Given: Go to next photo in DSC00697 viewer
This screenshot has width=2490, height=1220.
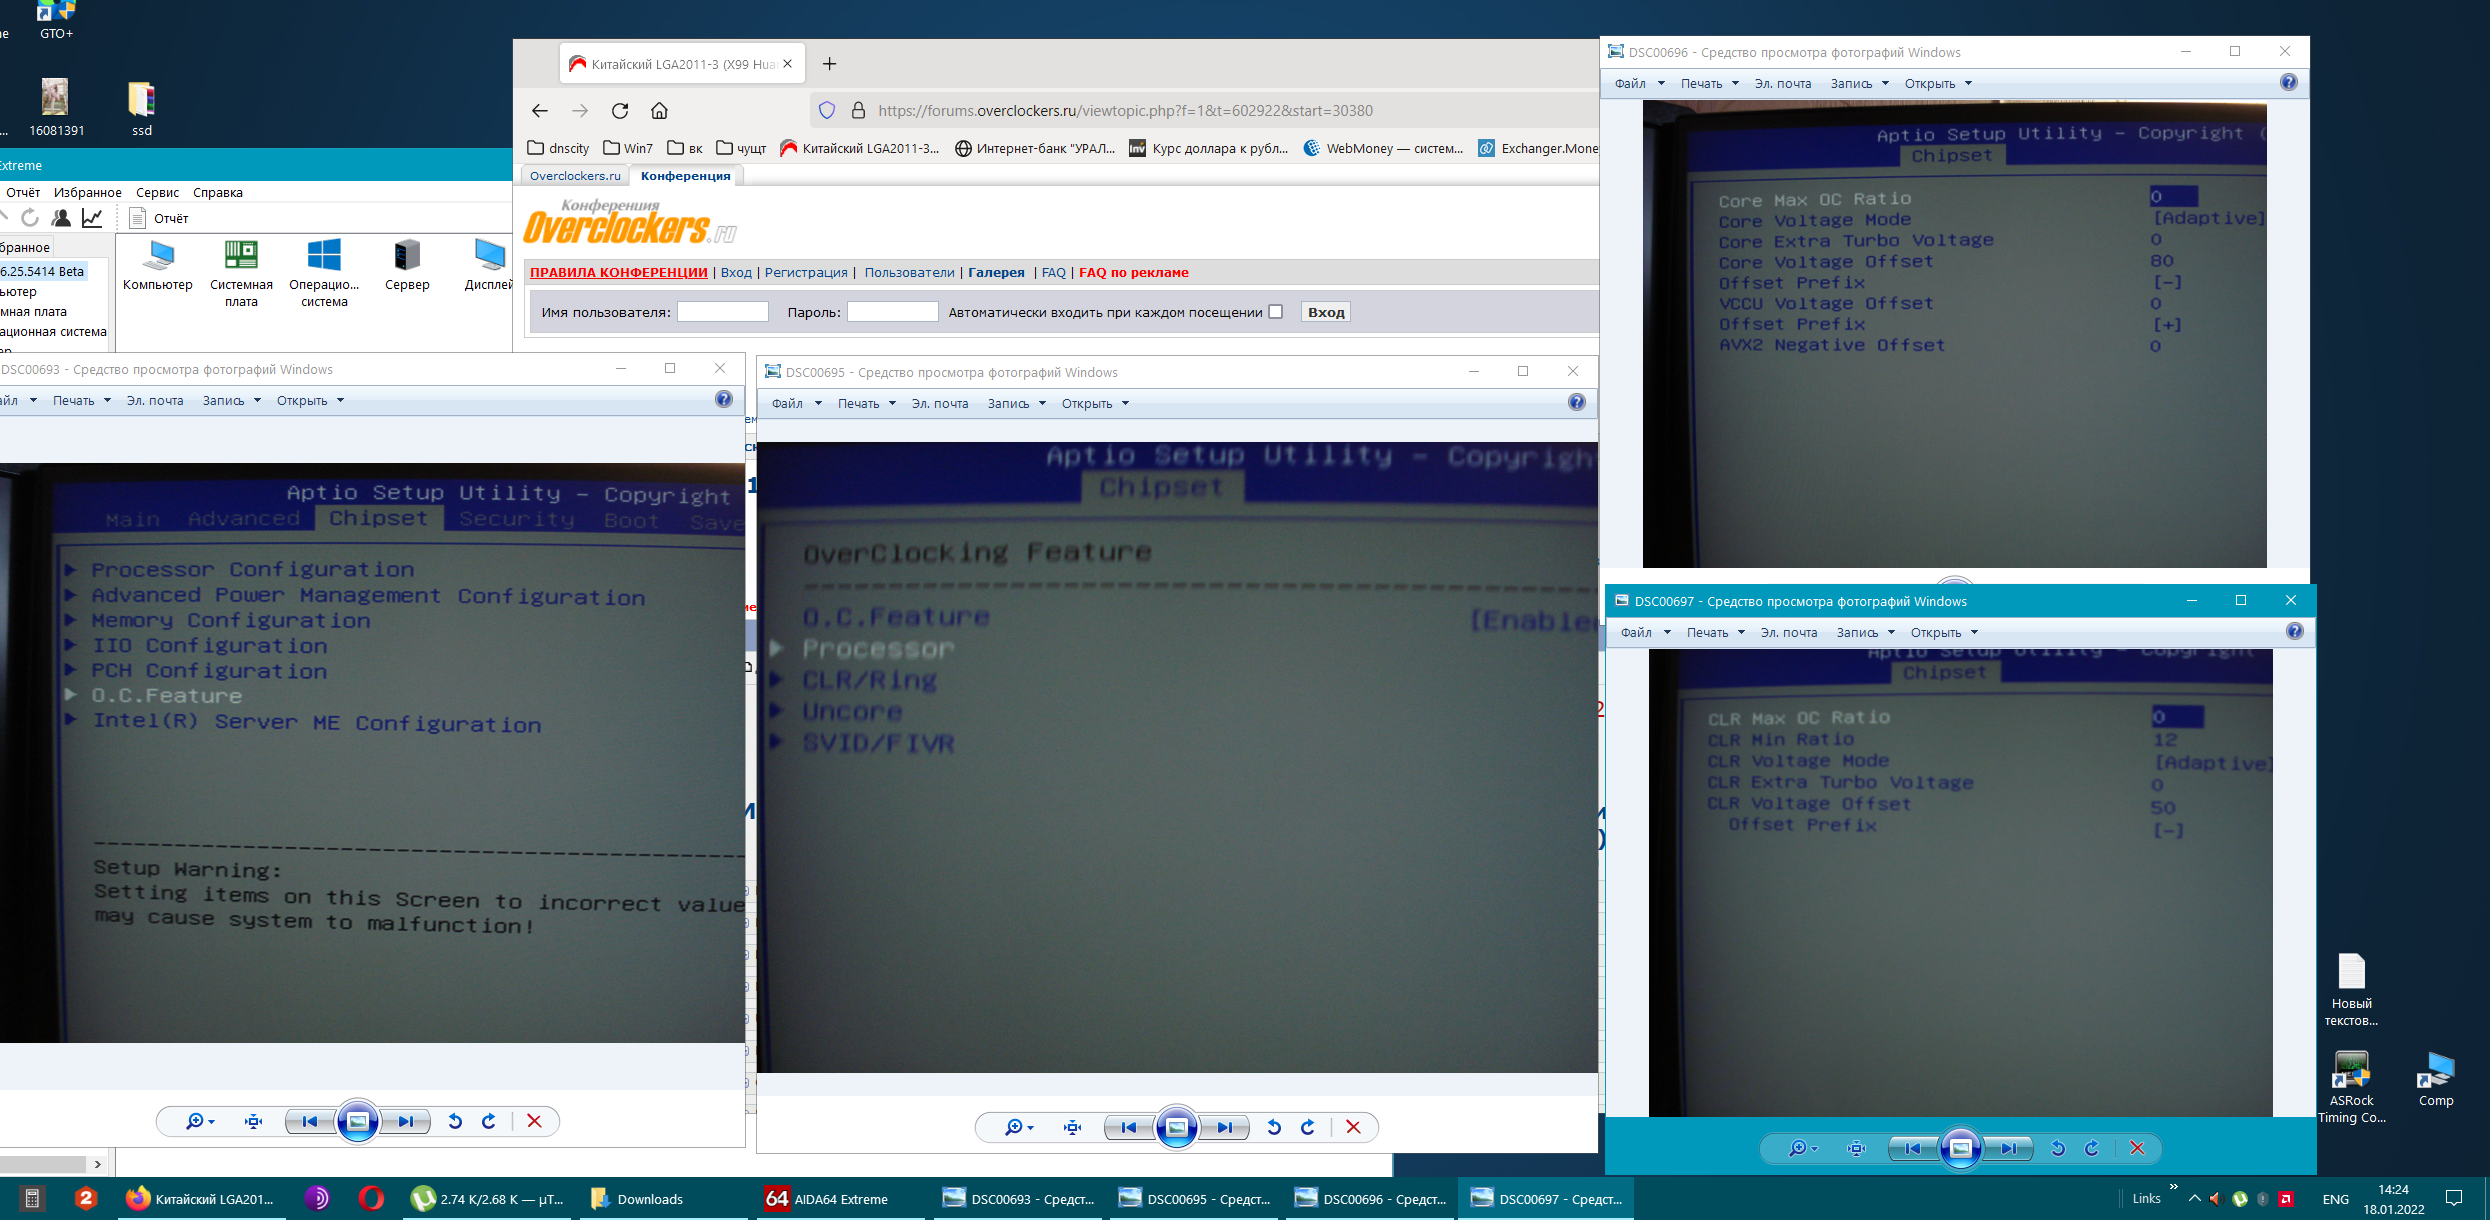Looking at the screenshot, I should (x=2008, y=1149).
